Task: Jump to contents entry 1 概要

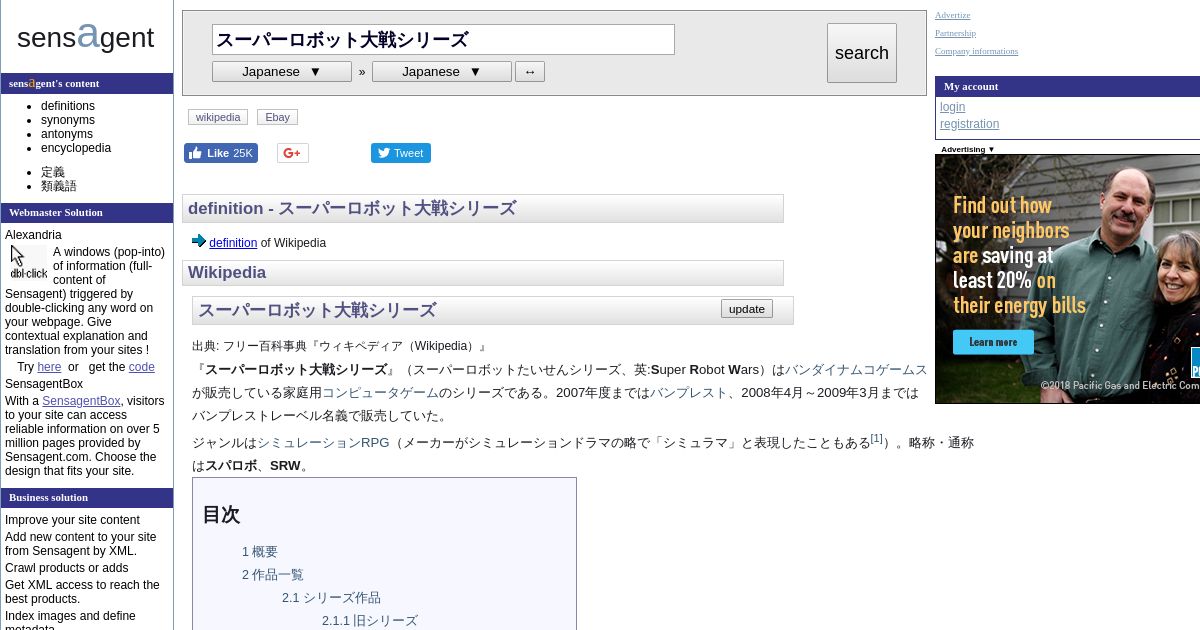Action: coord(260,552)
